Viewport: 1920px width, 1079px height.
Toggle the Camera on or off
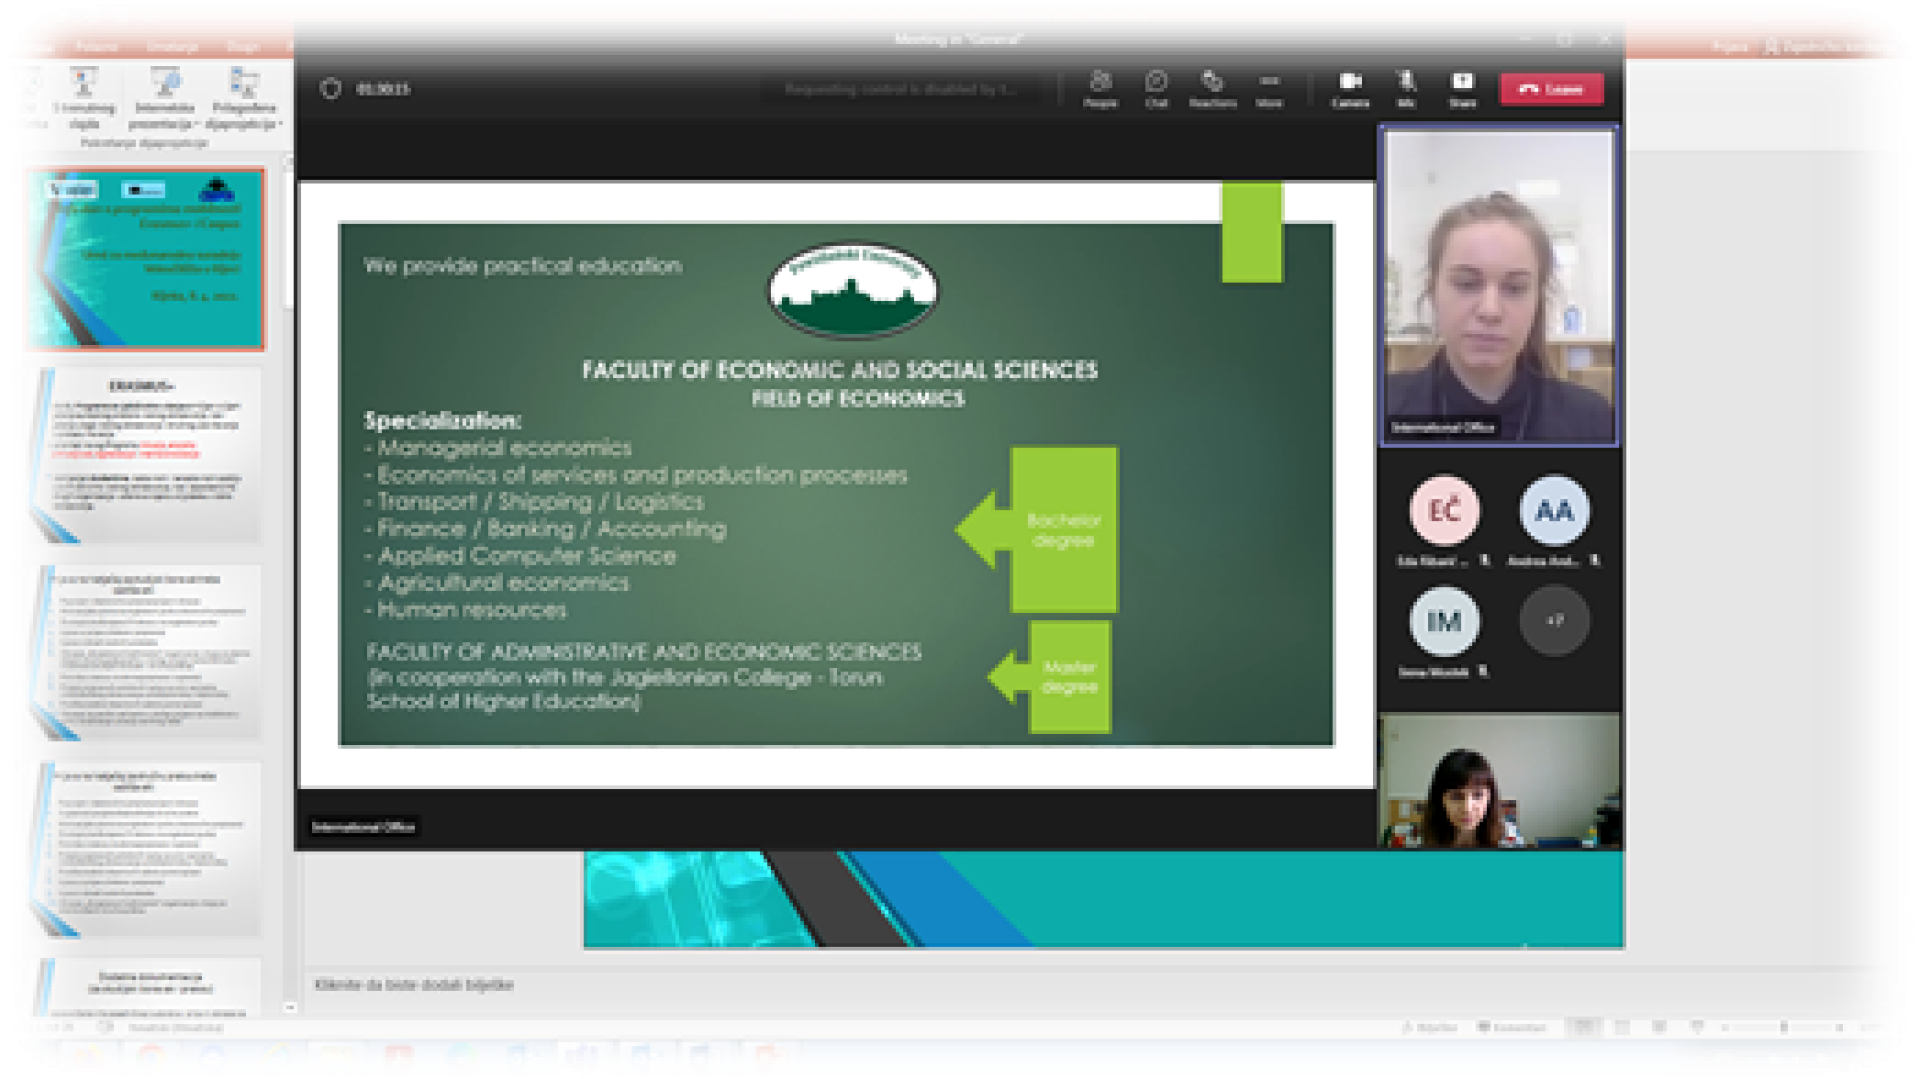1350,87
